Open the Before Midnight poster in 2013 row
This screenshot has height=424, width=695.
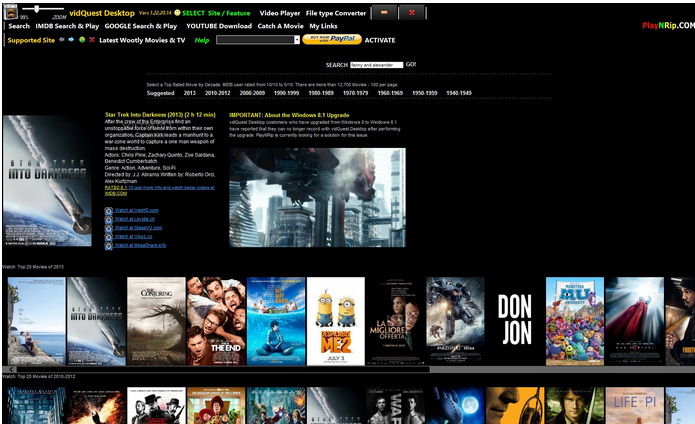pyautogui.click(x=36, y=321)
